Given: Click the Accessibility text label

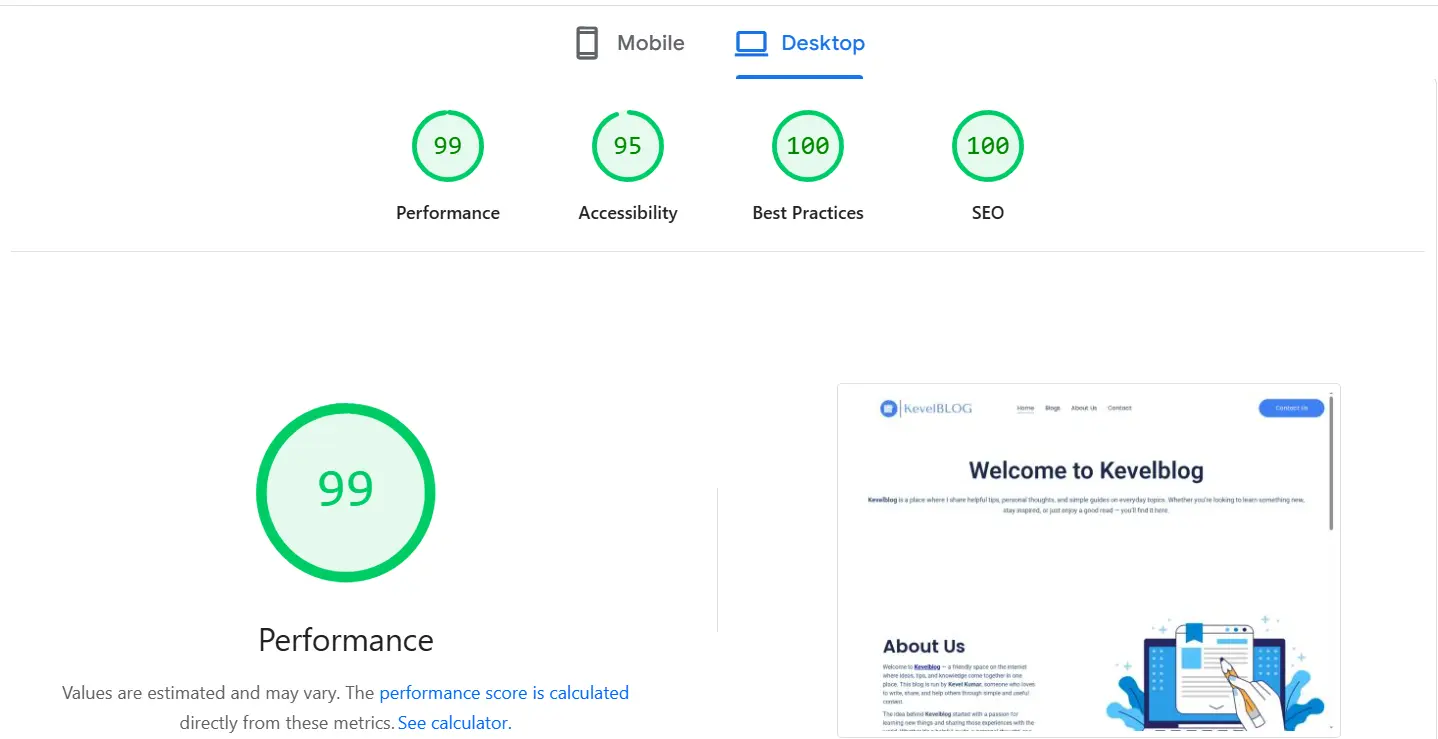Looking at the screenshot, I should 628,213.
